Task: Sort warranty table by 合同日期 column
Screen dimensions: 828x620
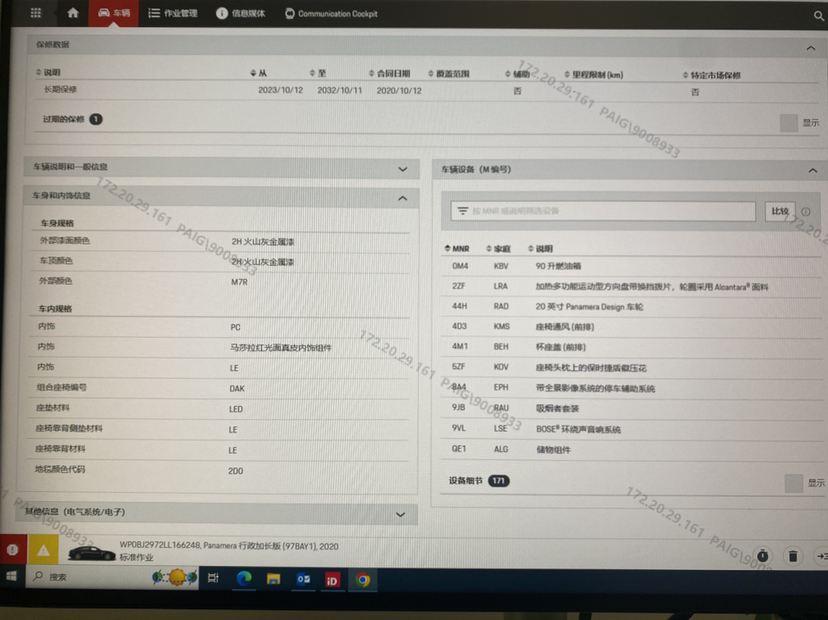Action: coord(390,73)
